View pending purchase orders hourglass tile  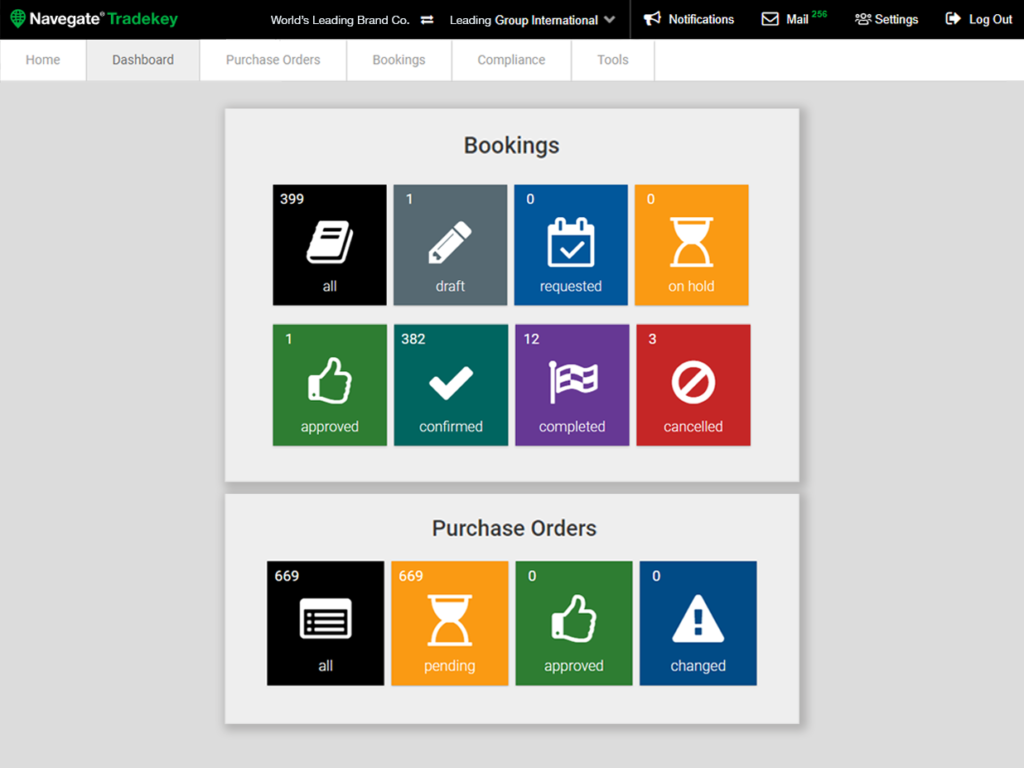click(449, 623)
